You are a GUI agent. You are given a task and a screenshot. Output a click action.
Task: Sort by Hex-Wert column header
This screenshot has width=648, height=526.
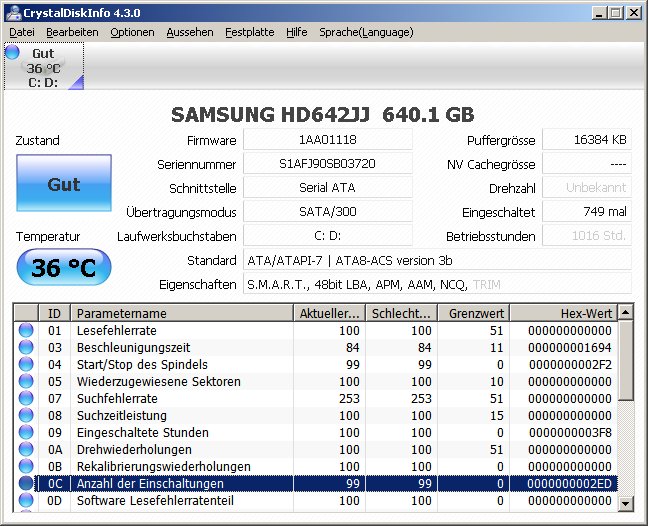[563, 313]
